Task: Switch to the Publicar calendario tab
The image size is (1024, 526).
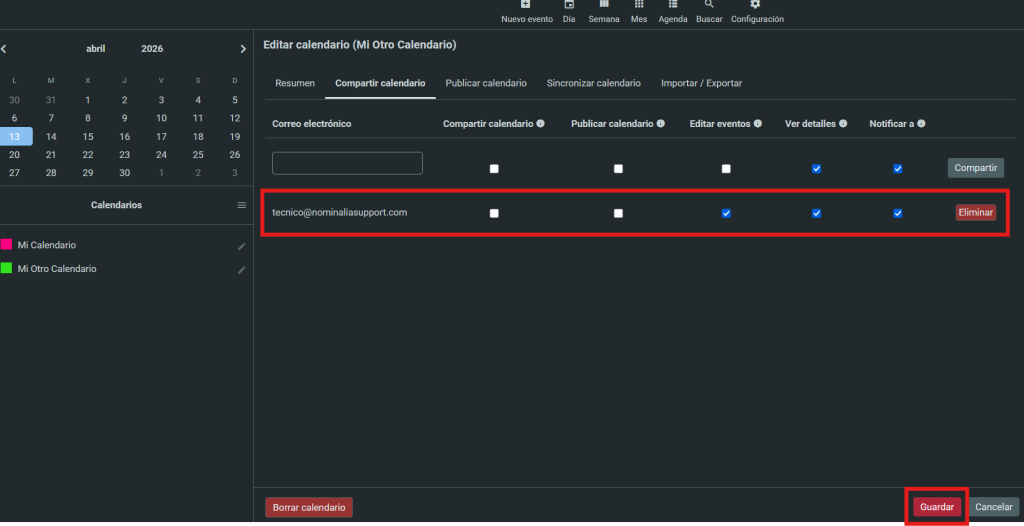Action: click(x=486, y=83)
